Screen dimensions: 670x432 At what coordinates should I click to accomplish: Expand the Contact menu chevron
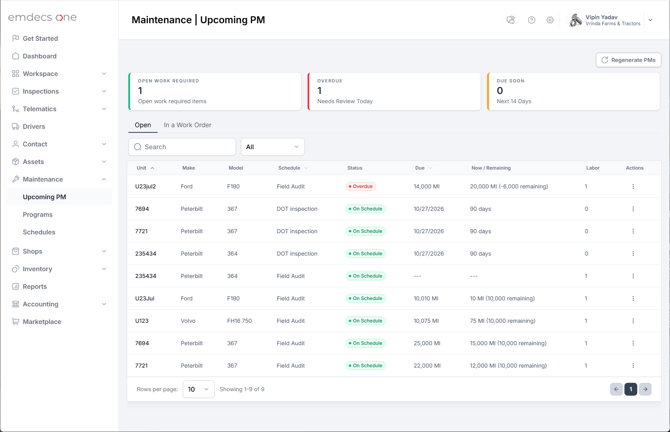(104, 144)
